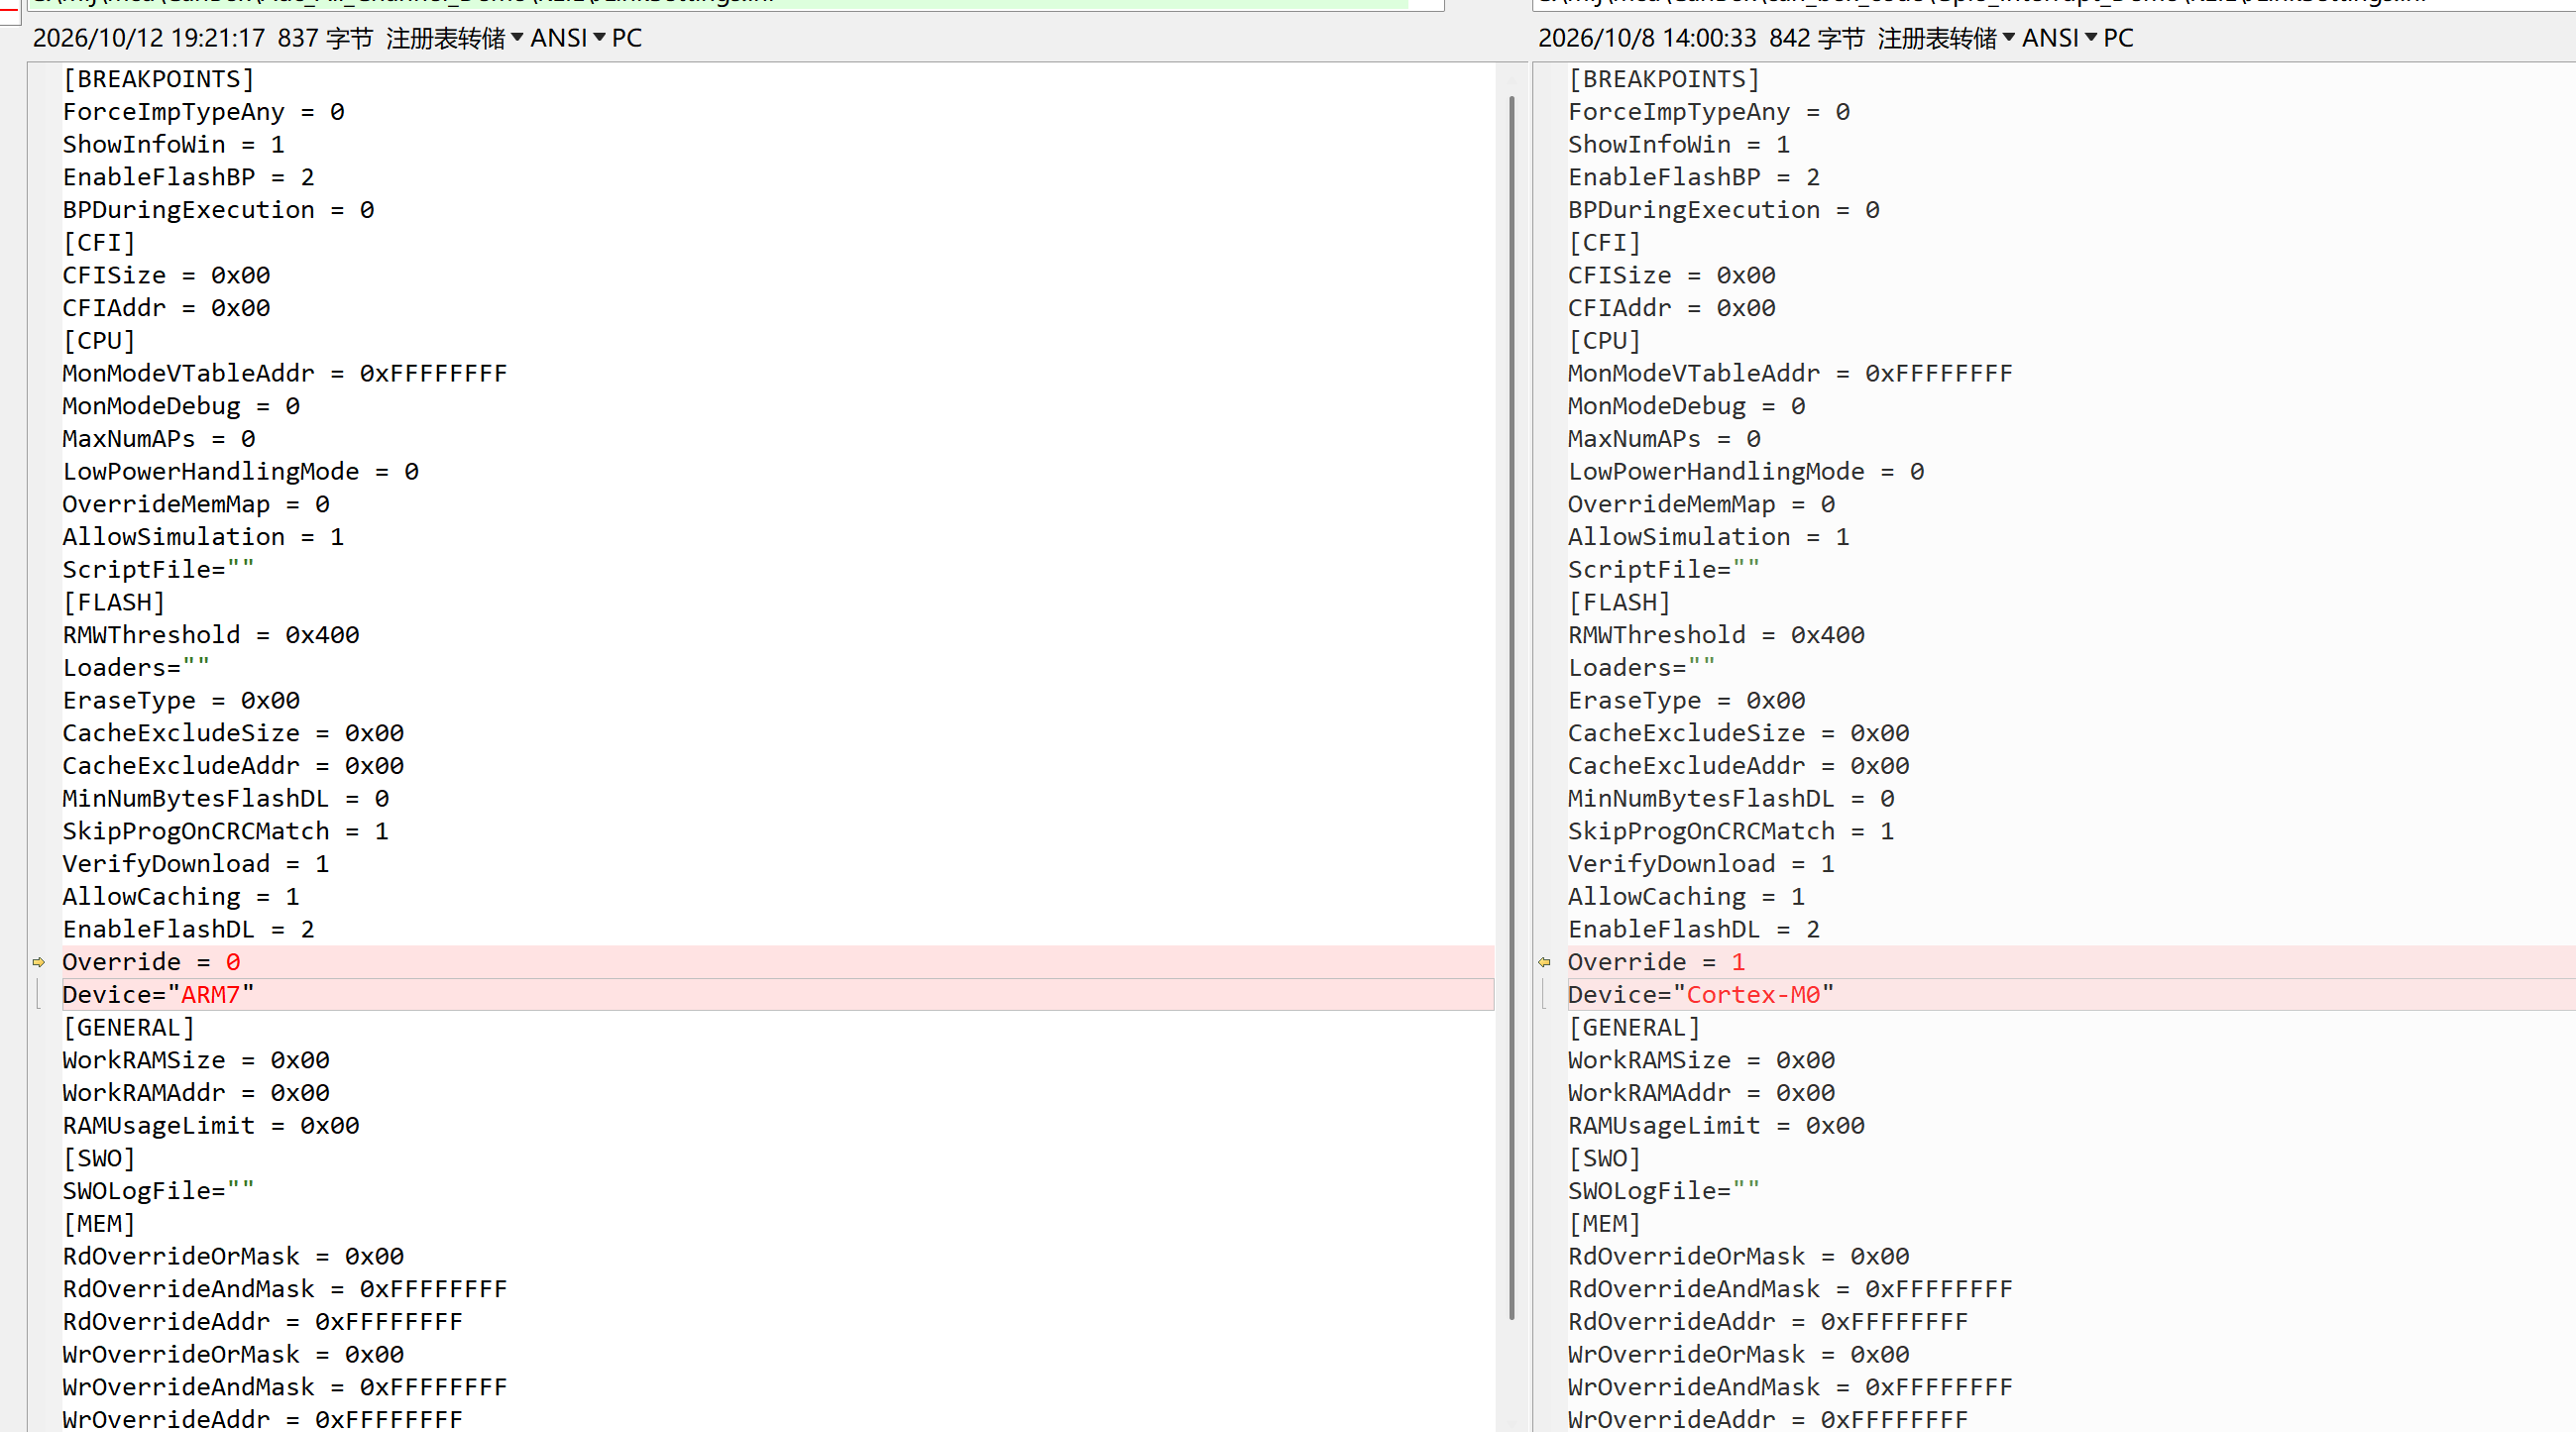
Task: Click right pane RdOverrideAndMask = 0xFFFFFFFF line
Action: [x=1790, y=1289]
